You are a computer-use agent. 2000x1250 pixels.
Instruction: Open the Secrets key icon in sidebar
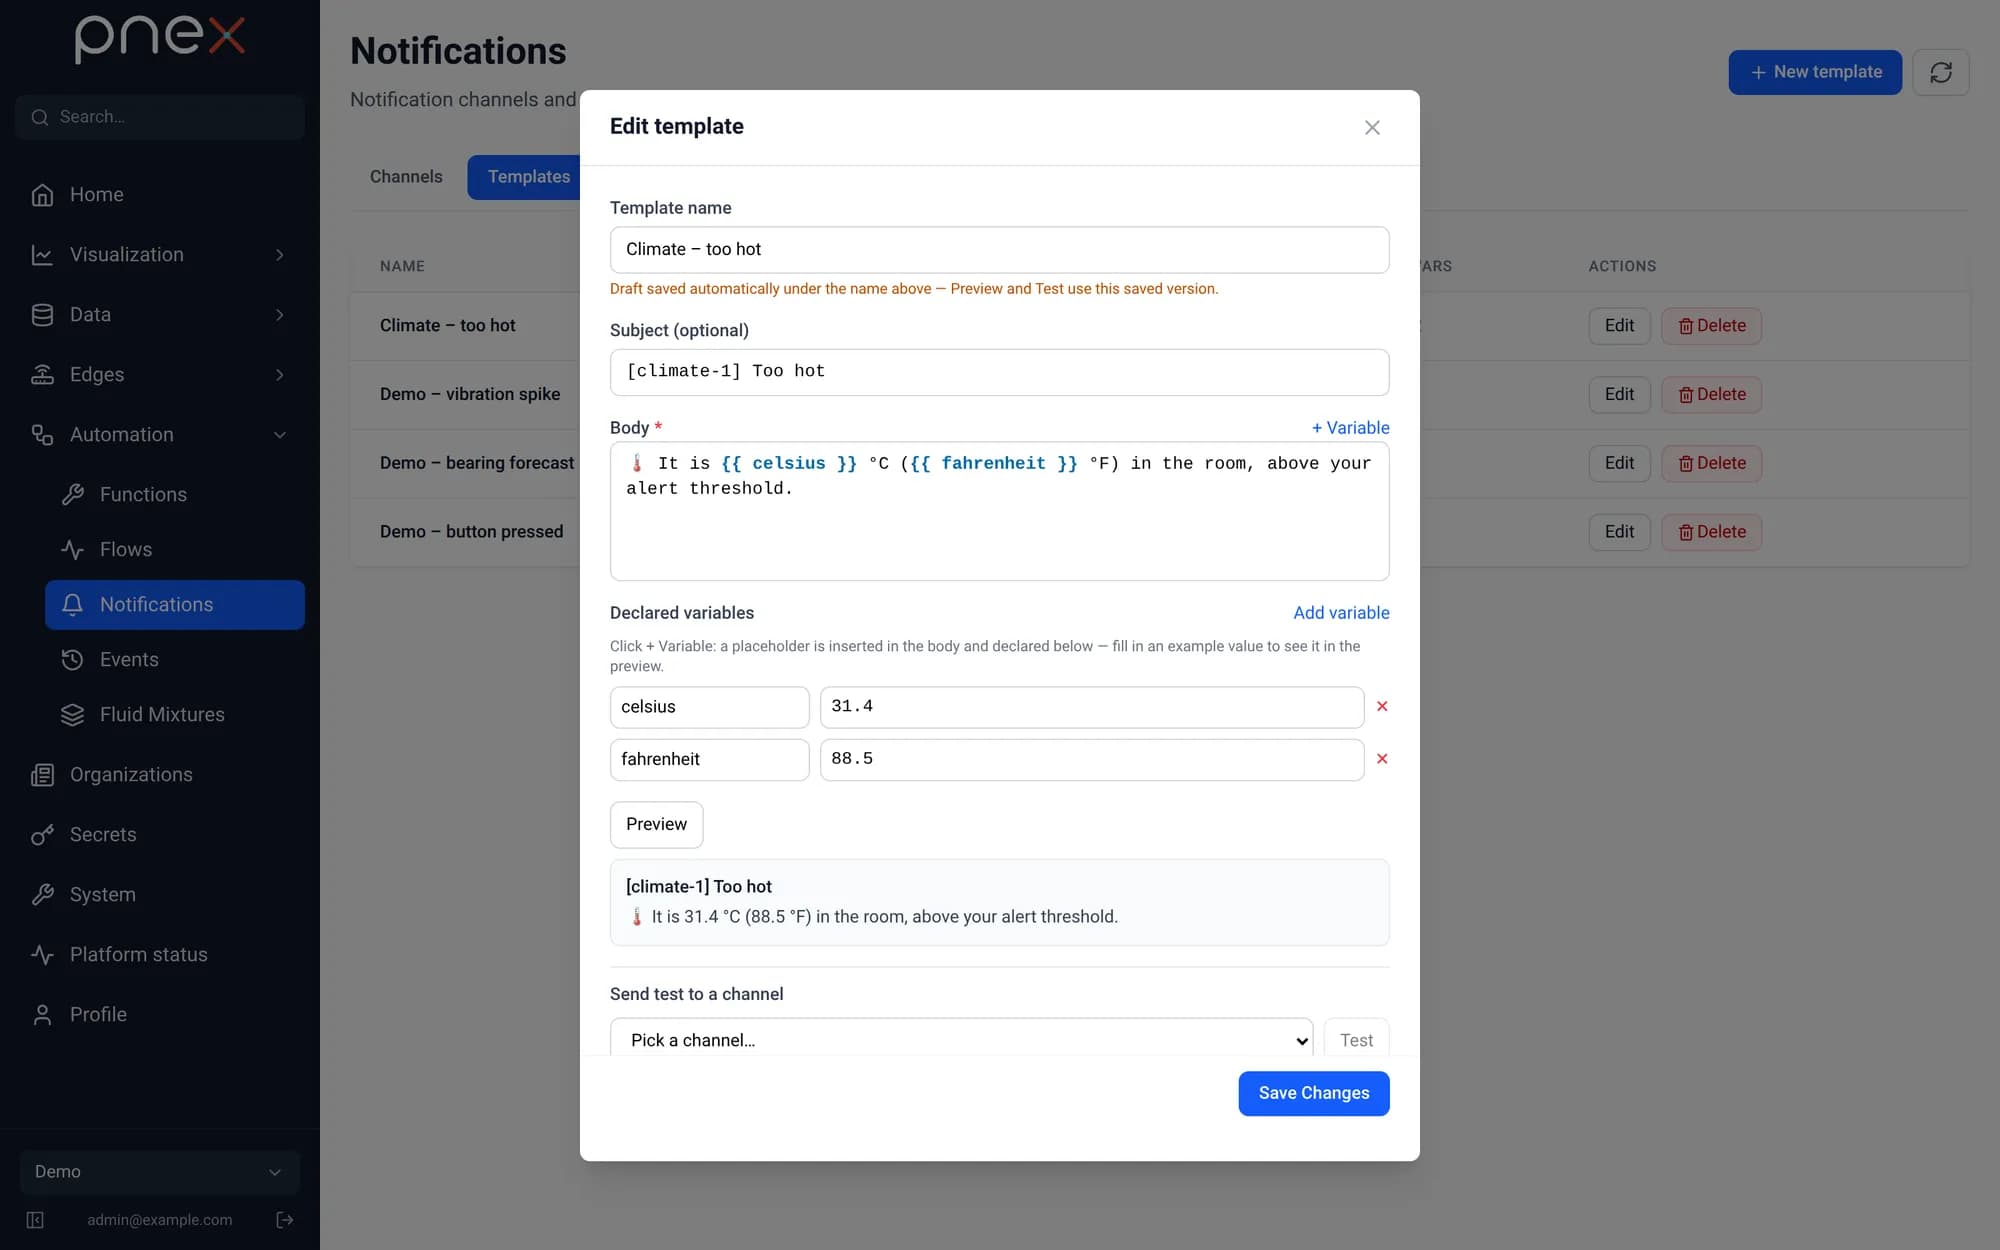click(42, 835)
